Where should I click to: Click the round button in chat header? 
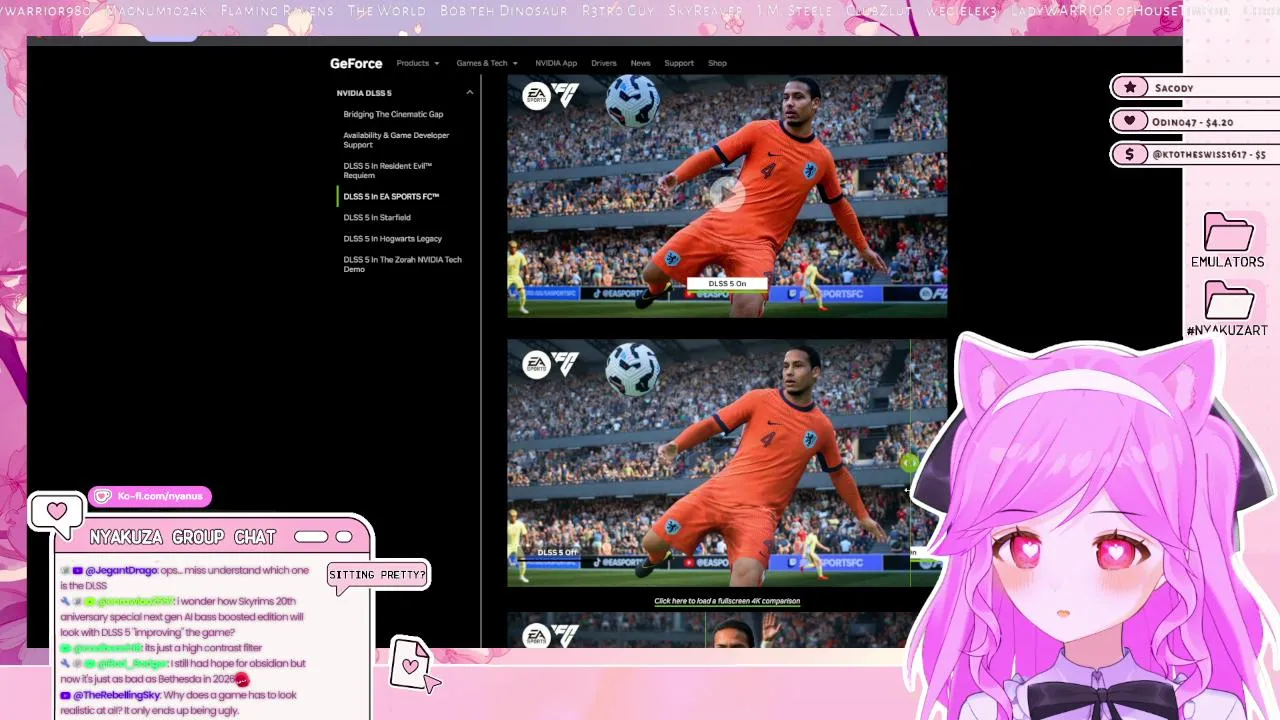pos(344,537)
